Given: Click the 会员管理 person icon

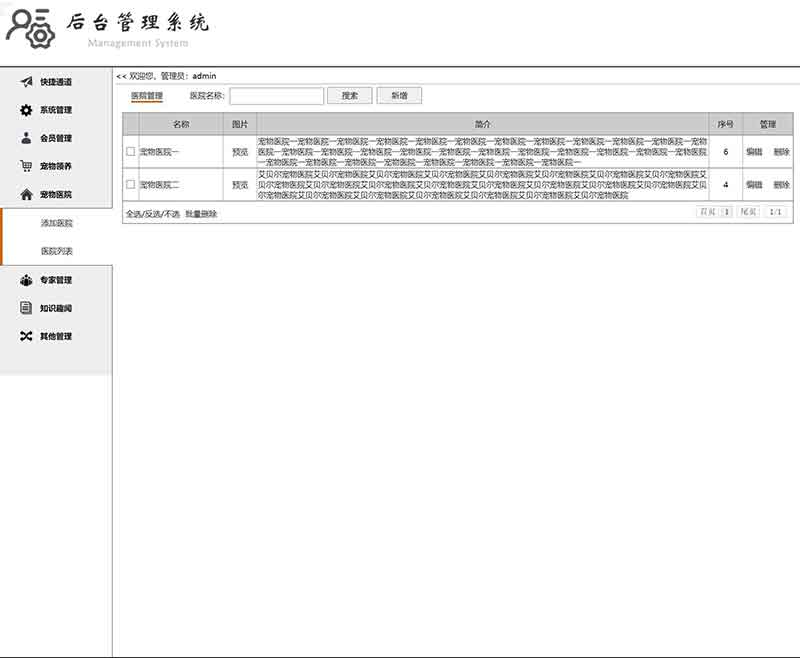Looking at the screenshot, I should (27, 138).
